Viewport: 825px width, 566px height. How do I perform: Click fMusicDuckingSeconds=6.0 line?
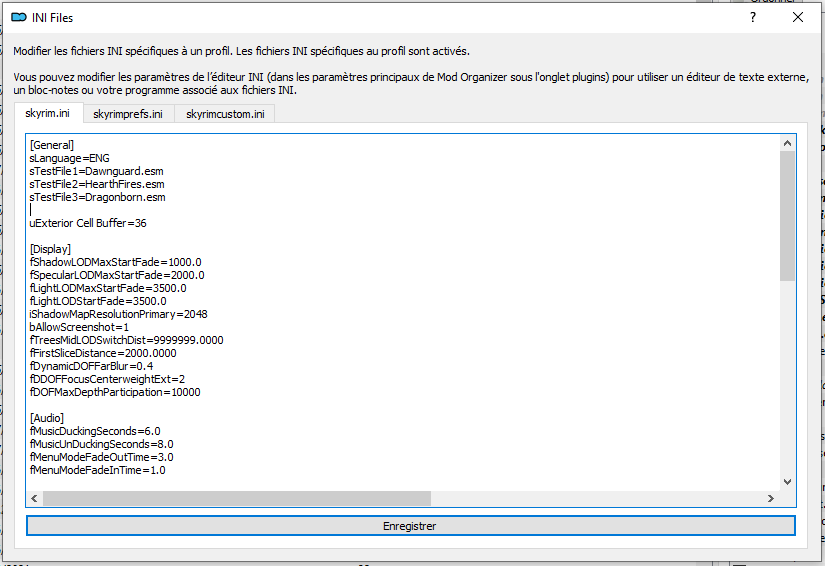tap(95, 431)
